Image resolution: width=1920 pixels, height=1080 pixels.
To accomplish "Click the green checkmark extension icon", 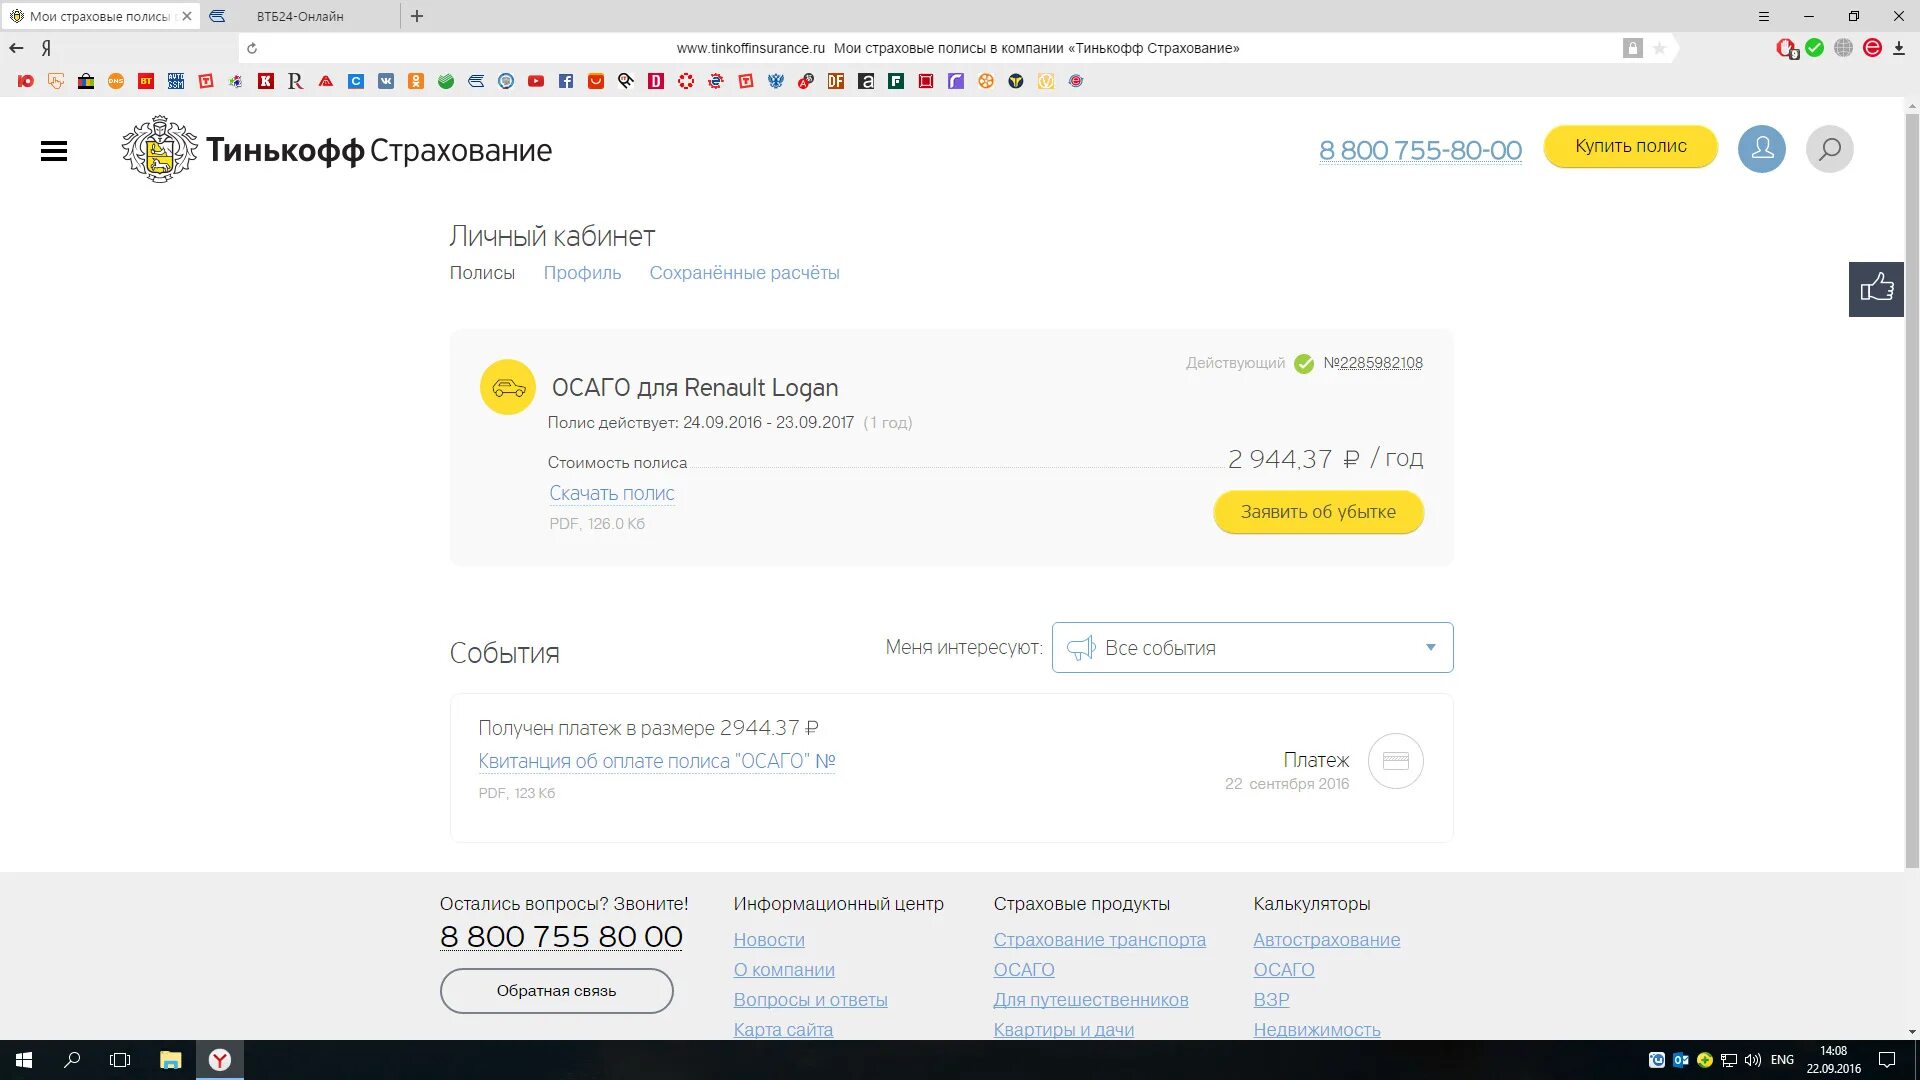I will (1815, 48).
